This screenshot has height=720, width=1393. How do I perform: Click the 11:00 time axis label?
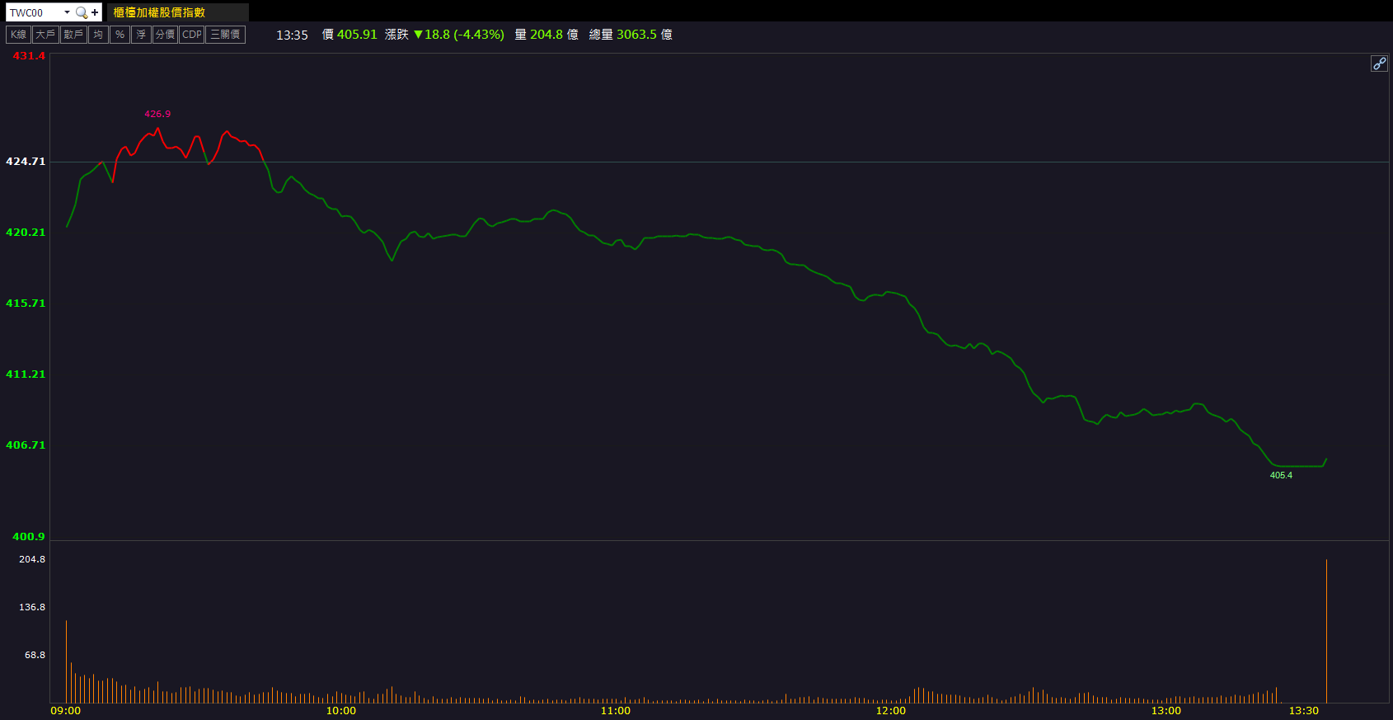tap(616, 711)
